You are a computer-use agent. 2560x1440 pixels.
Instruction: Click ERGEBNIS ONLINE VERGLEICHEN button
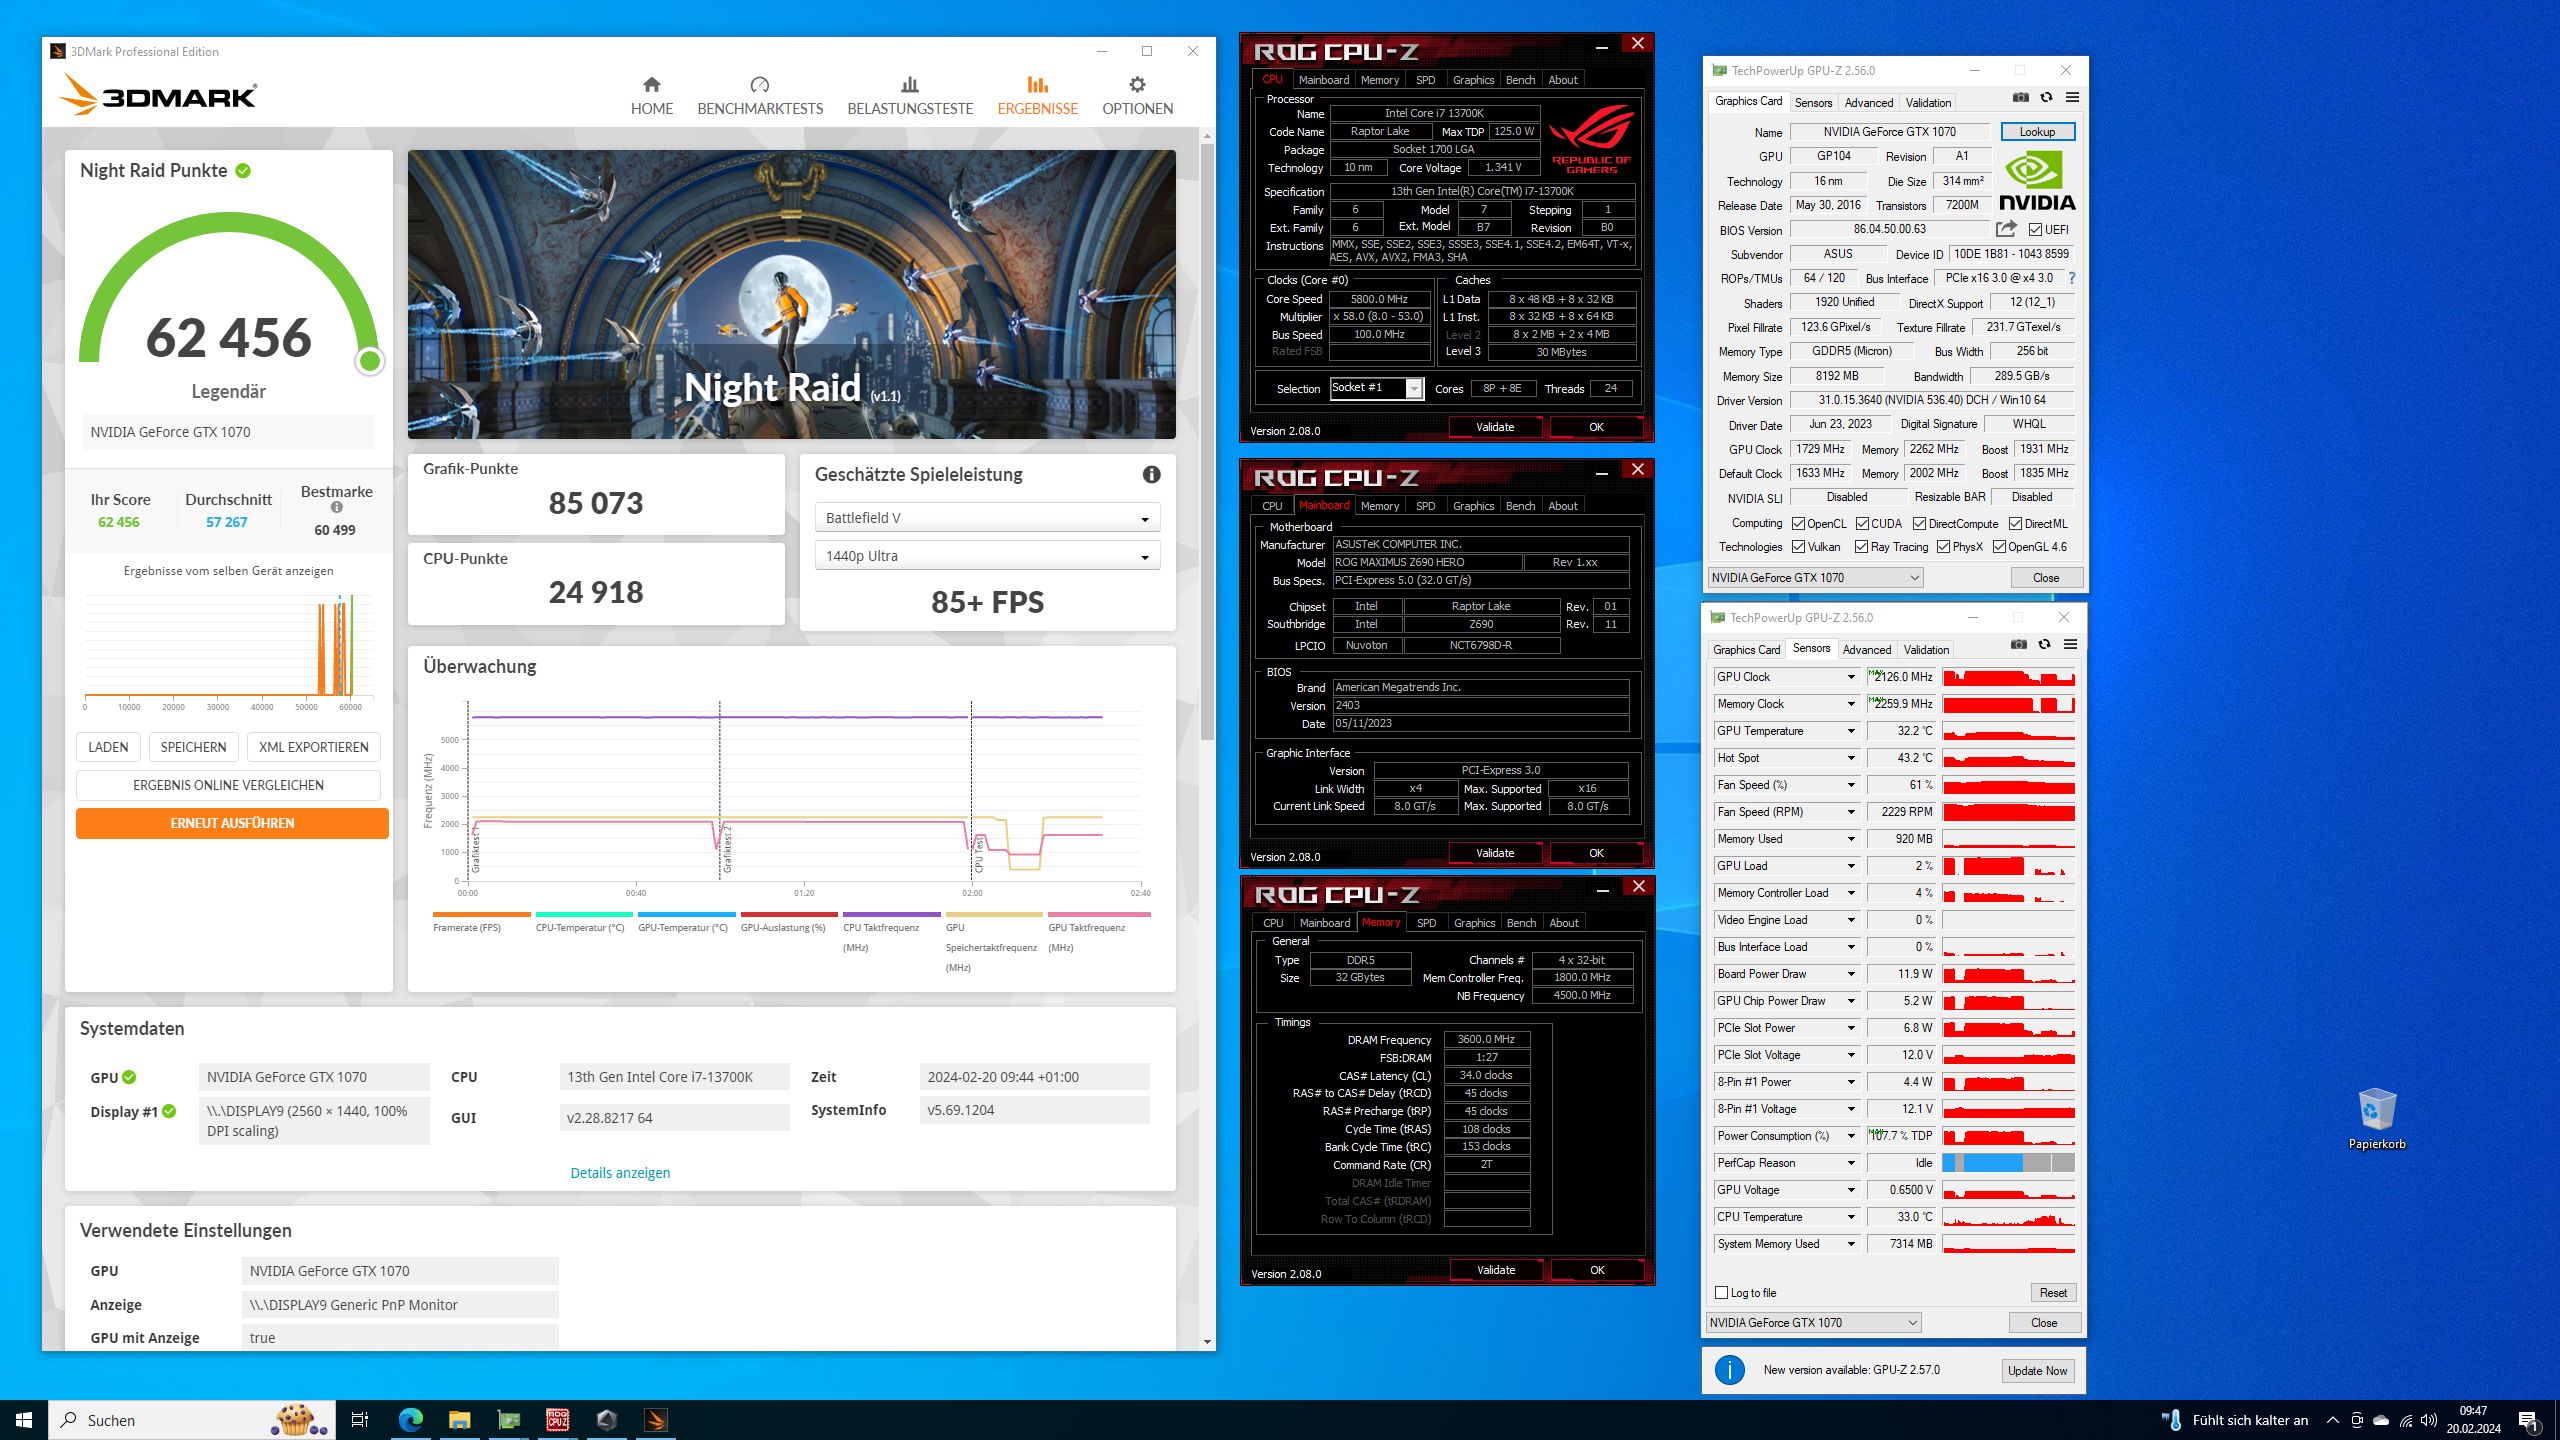228,785
